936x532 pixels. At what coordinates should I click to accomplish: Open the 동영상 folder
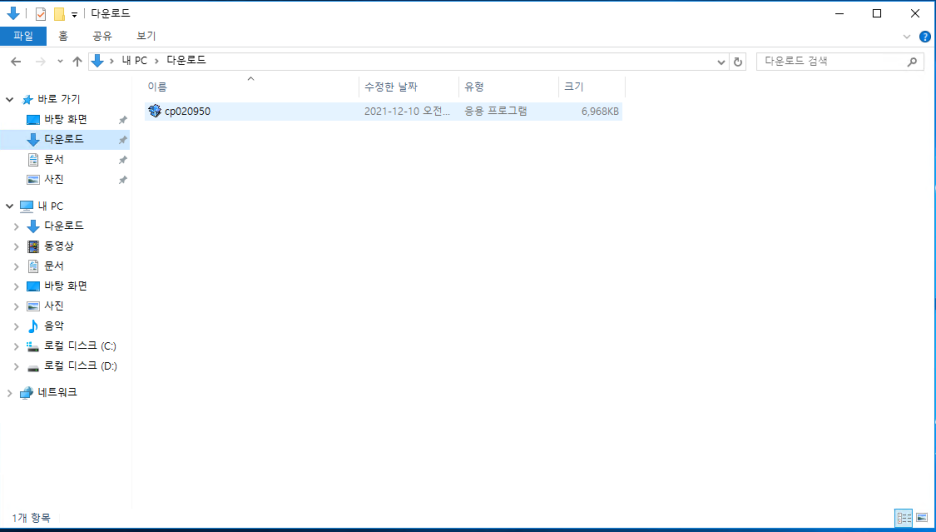point(58,246)
